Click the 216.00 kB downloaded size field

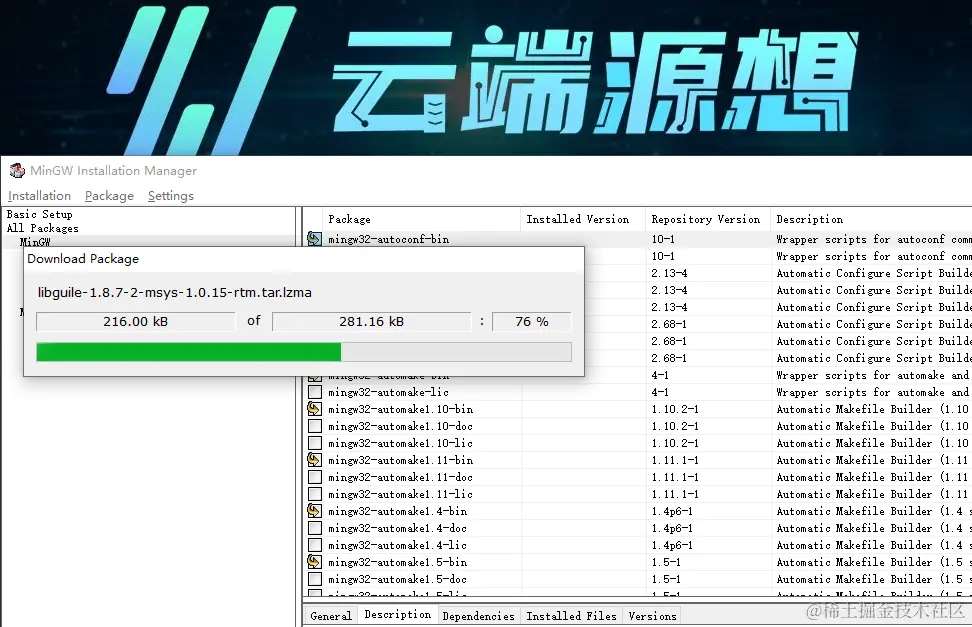136,321
